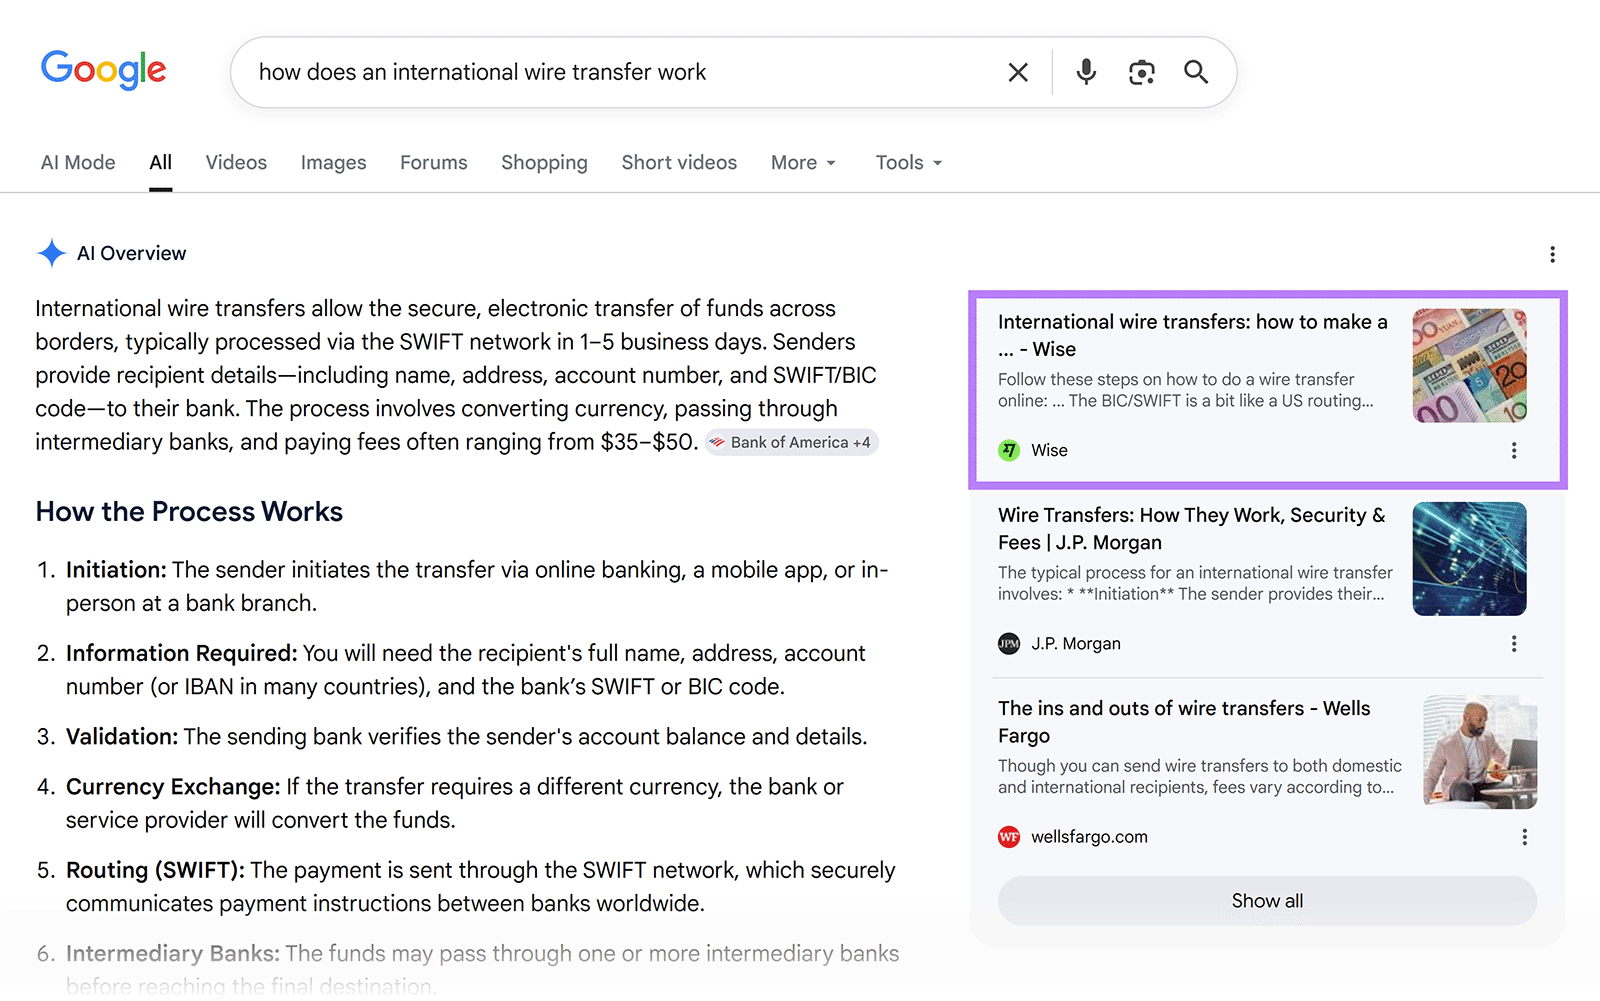
Task: Click the man with laptop thumbnail on Wells Fargo result
Action: click(x=1480, y=752)
